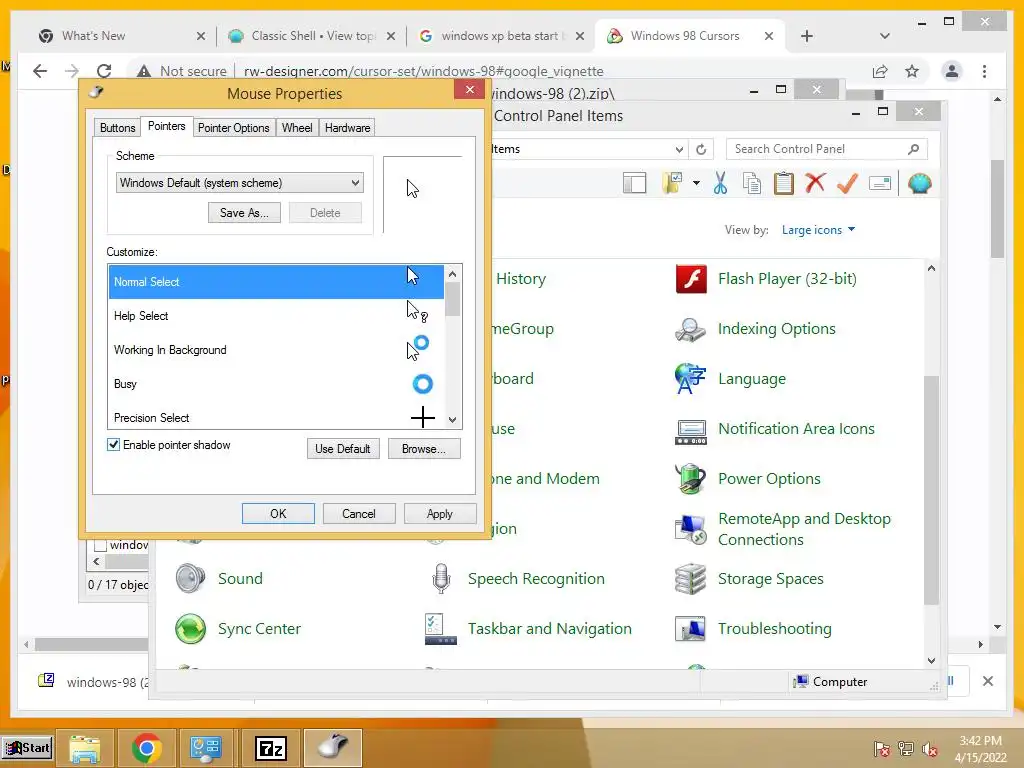Screen dimensions: 1024x768
Task: Switch to the Classic Shell Chrome tab
Action: [x=313, y=36]
